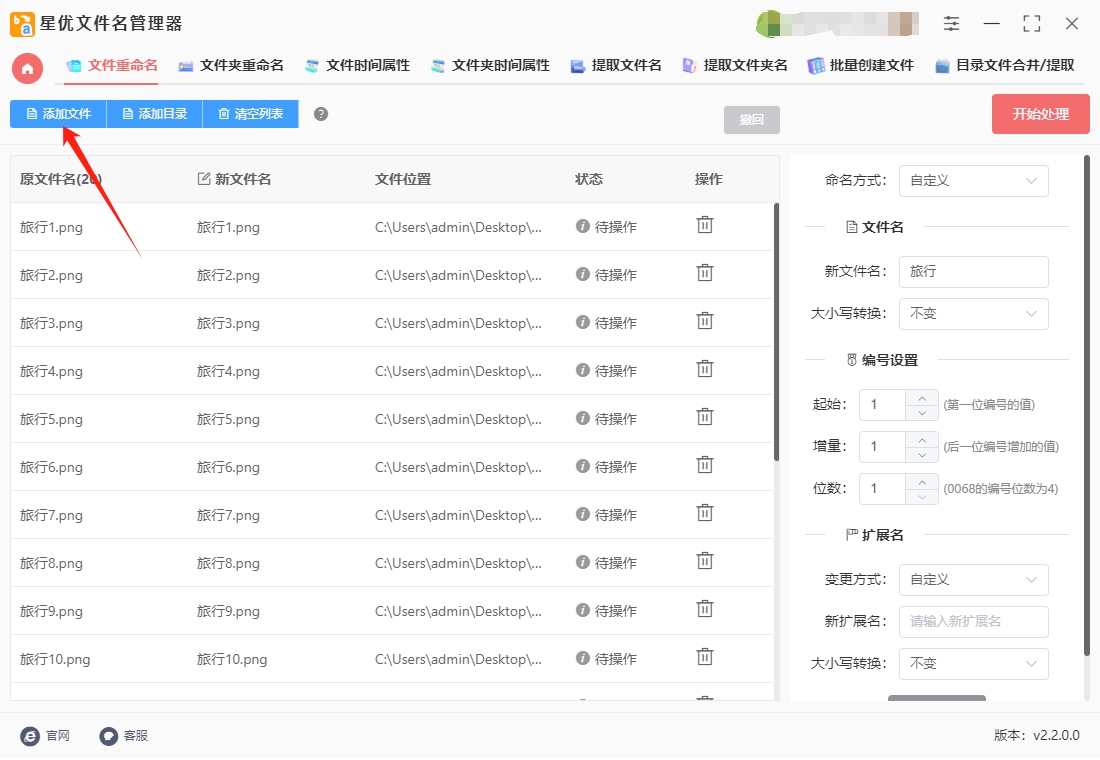1100x760 pixels.
Task: Click the settings panel vertical scrollbar
Action: pyautogui.click(x=1087, y=406)
